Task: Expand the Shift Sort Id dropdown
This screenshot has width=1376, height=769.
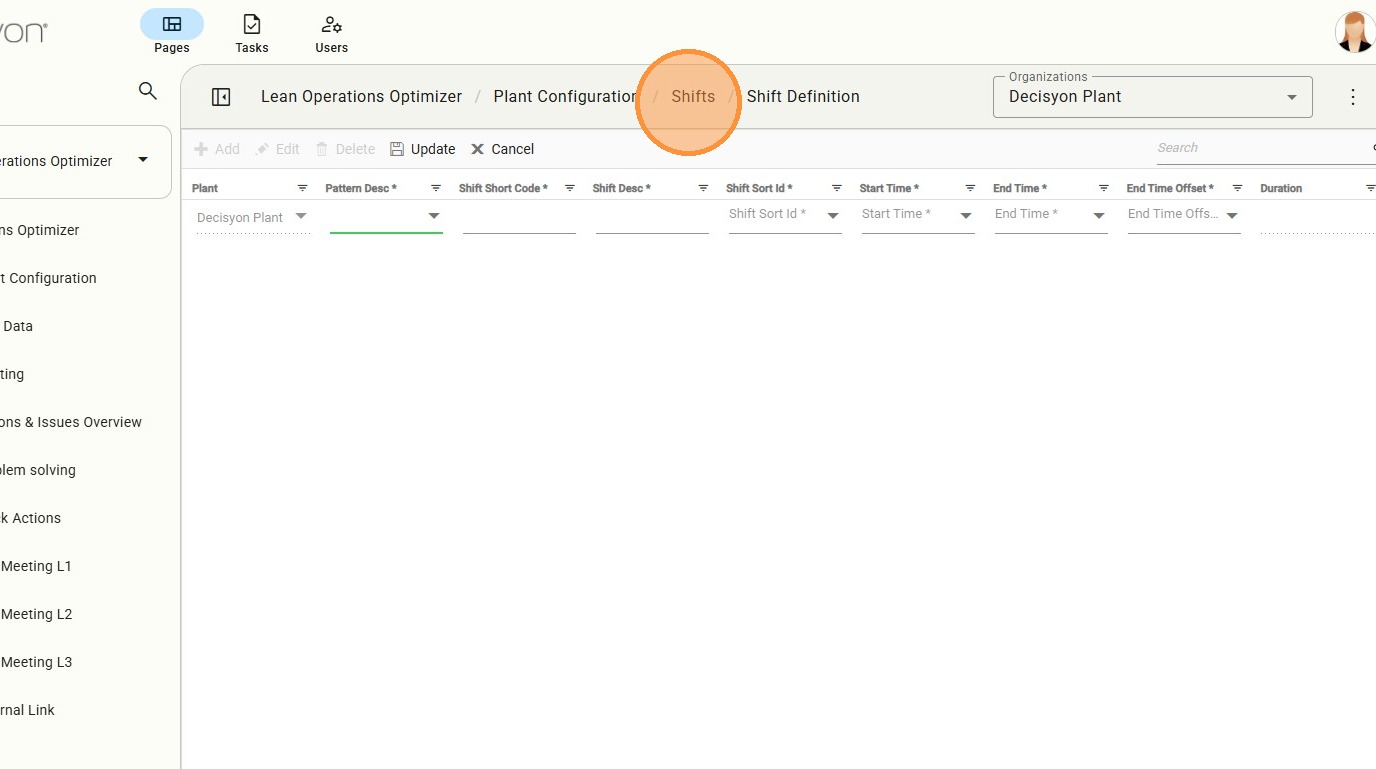Action: tap(832, 216)
